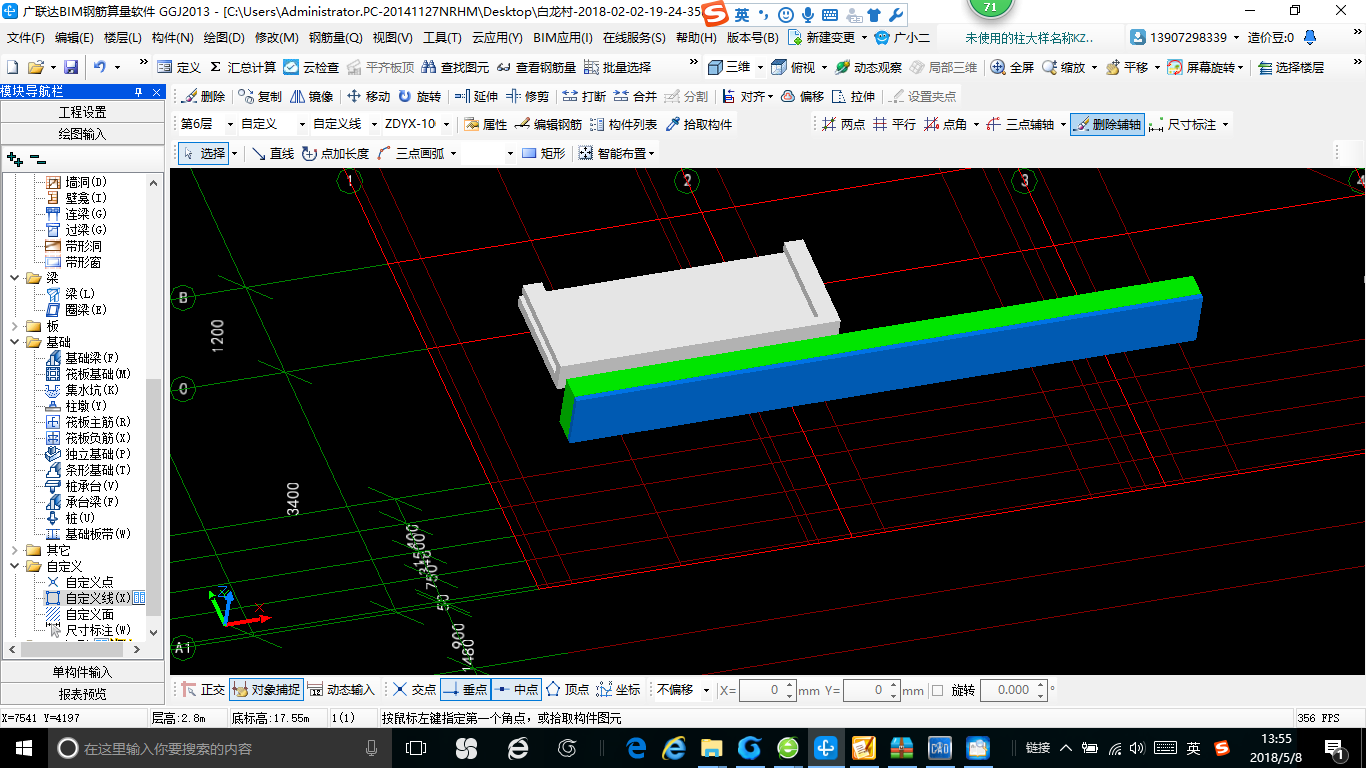Select the 拉伸 stretch tool
Image resolution: width=1366 pixels, height=768 pixels.
click(853, 97)
